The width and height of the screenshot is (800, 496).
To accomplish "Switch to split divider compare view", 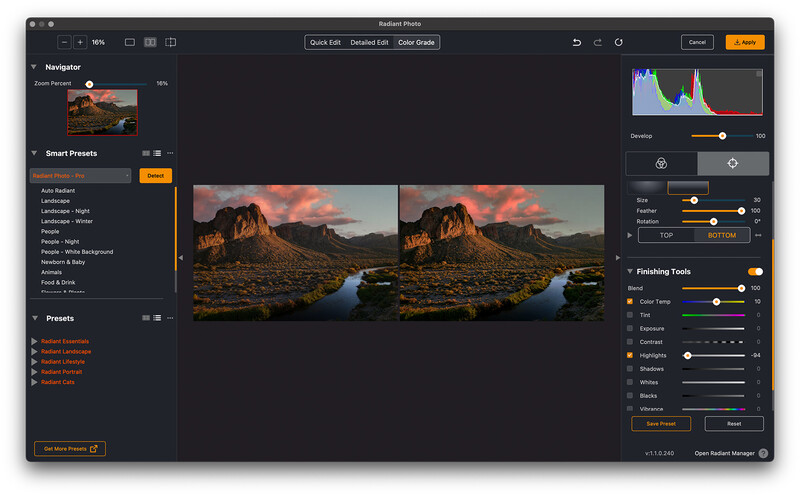I will point(170,42).
